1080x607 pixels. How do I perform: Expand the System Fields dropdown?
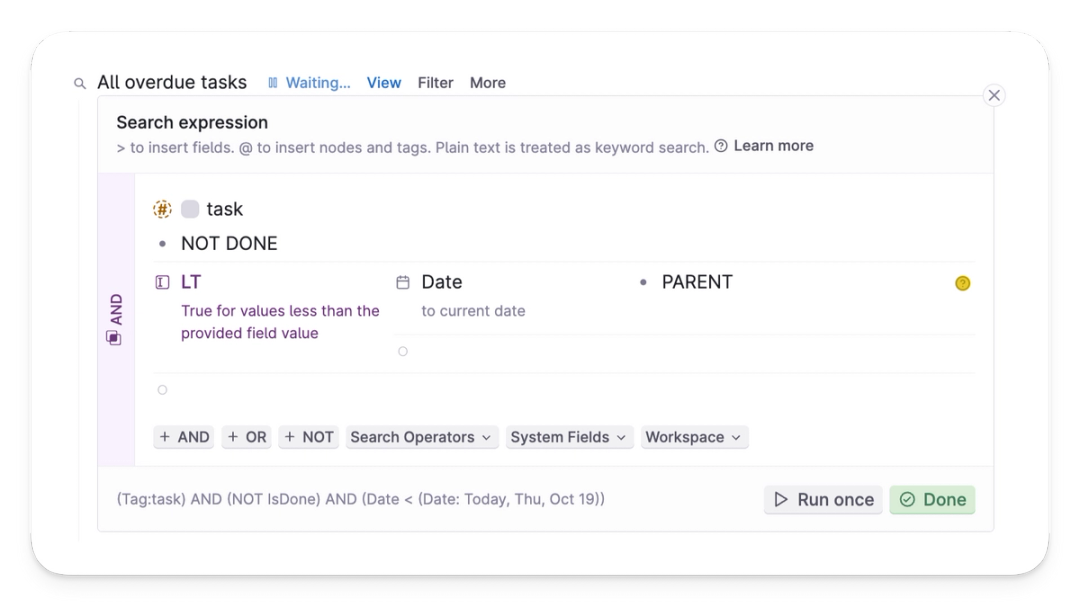tap(569, 437)
